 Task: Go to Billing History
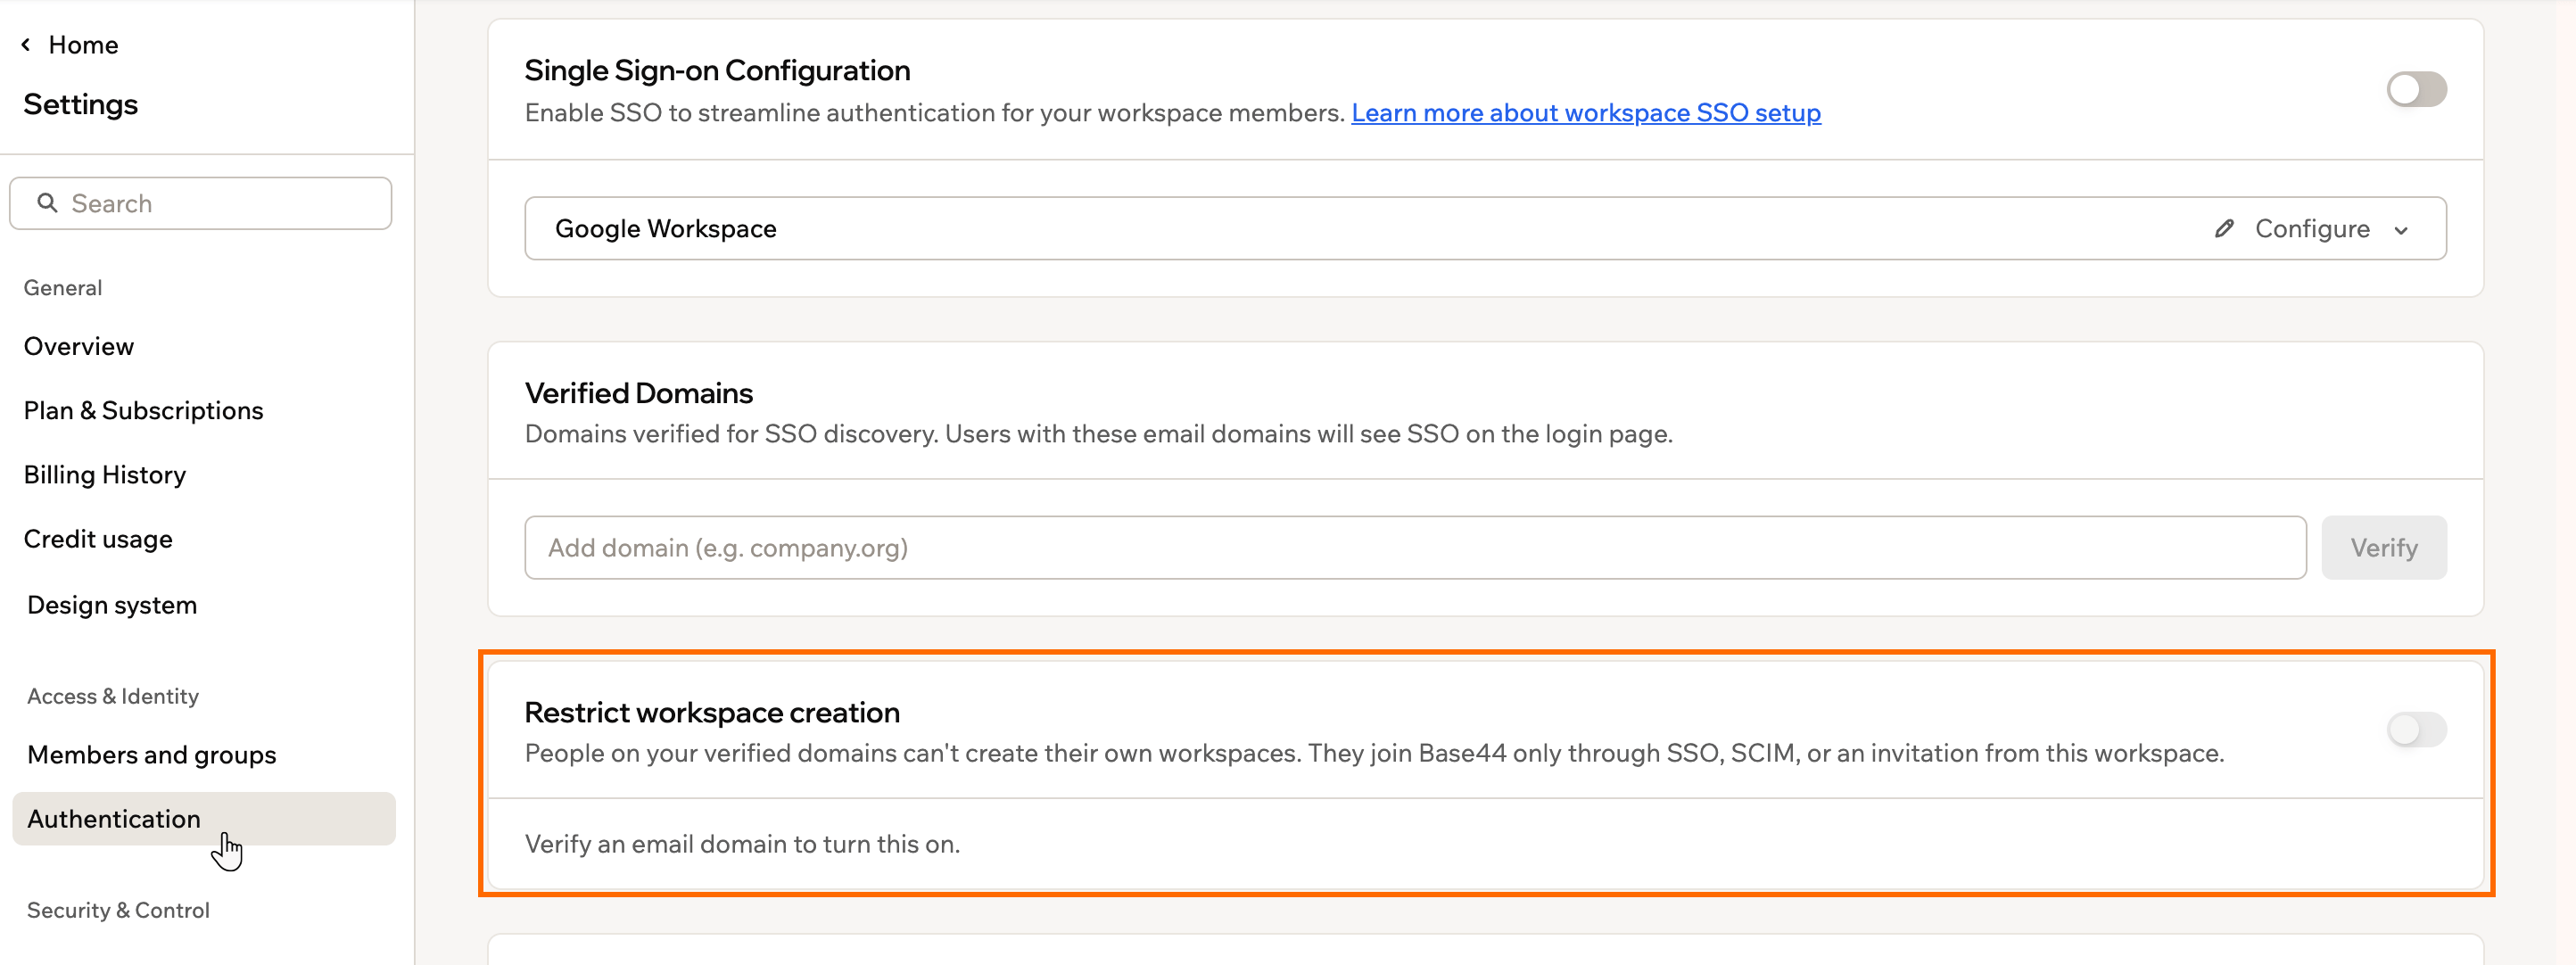pyautogui.click(x=105, y=474)
